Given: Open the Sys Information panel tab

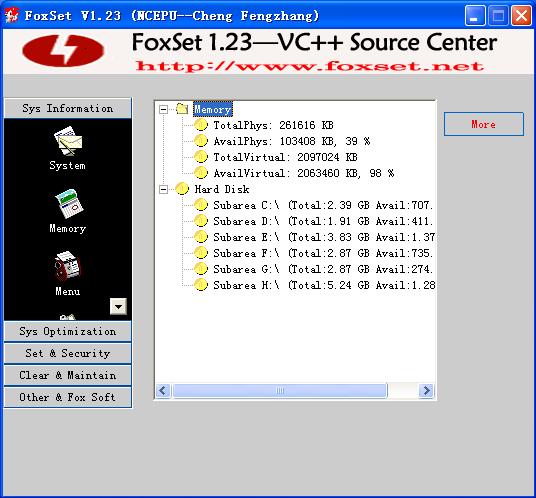Looking at the screenshot, I should (68, 108).
